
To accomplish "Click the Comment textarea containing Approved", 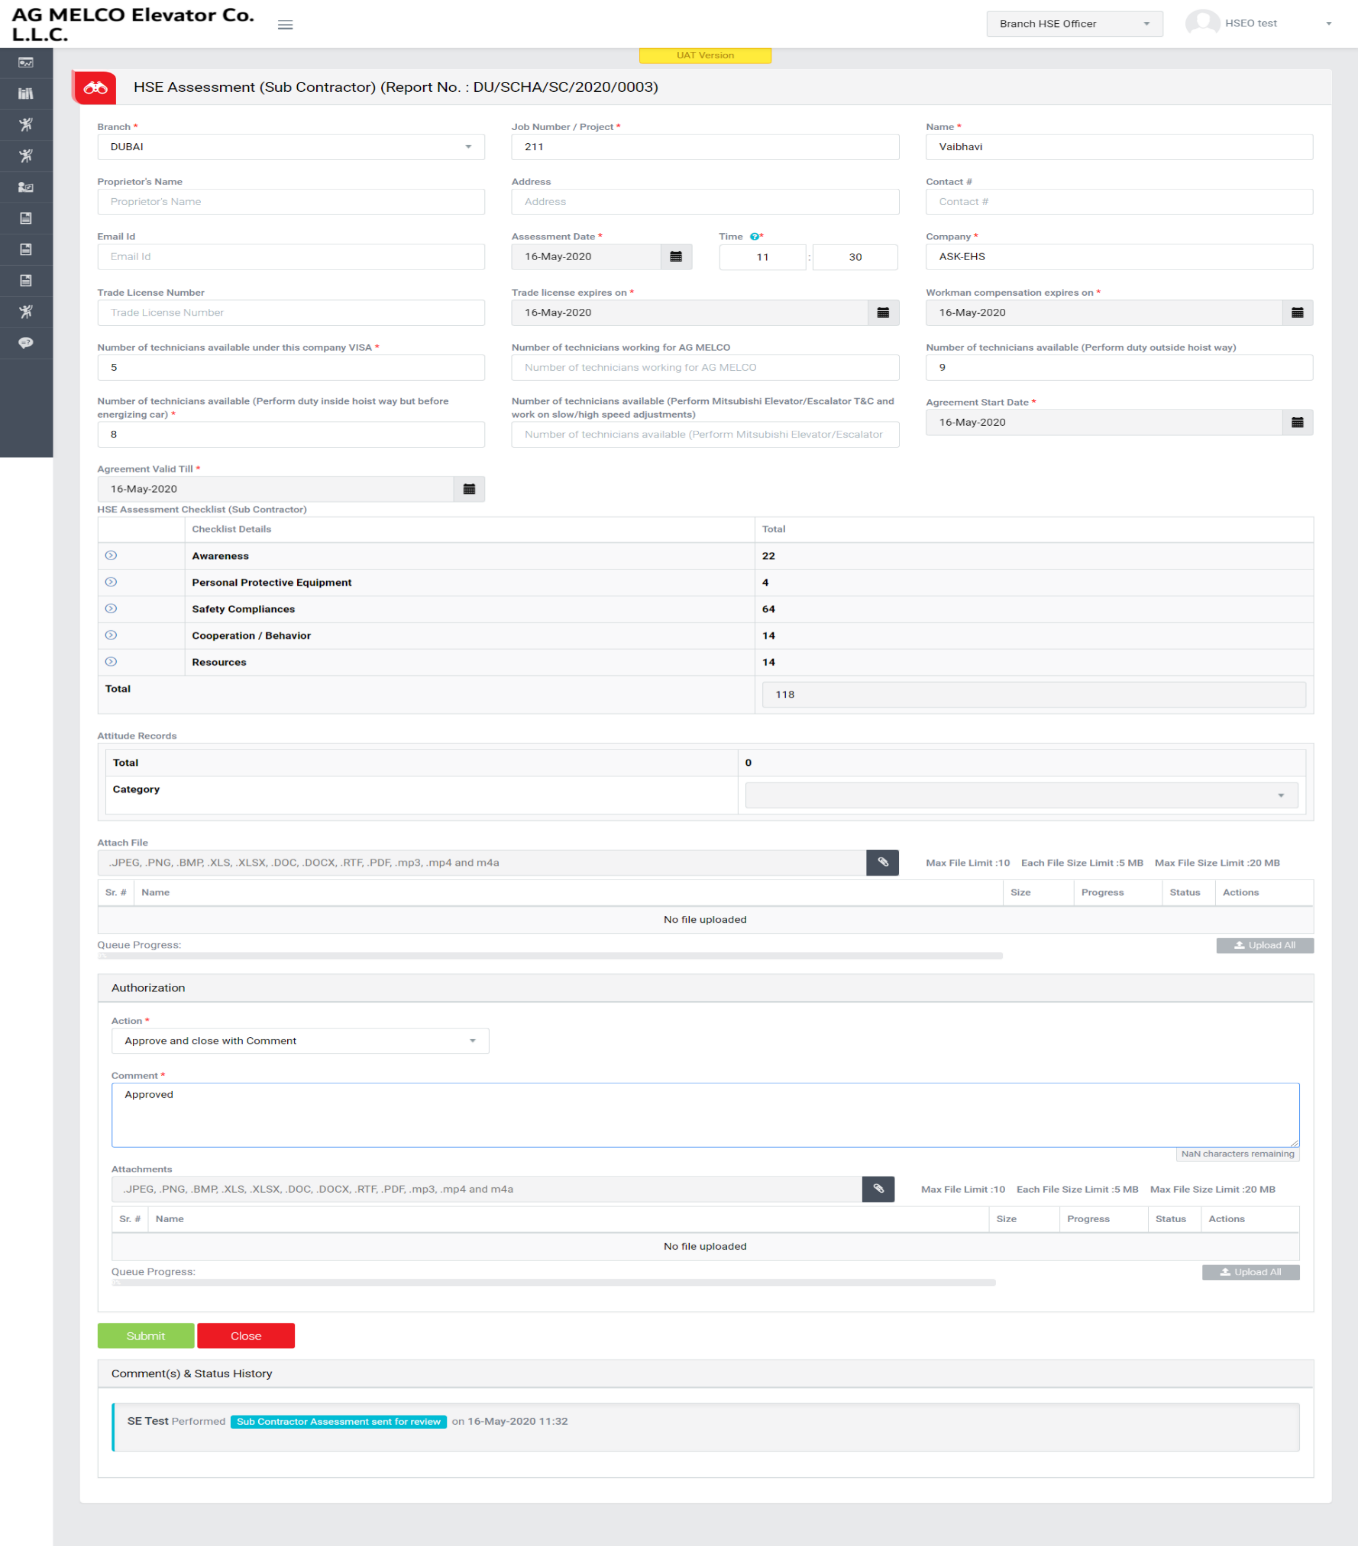I will coord(705,1115).
